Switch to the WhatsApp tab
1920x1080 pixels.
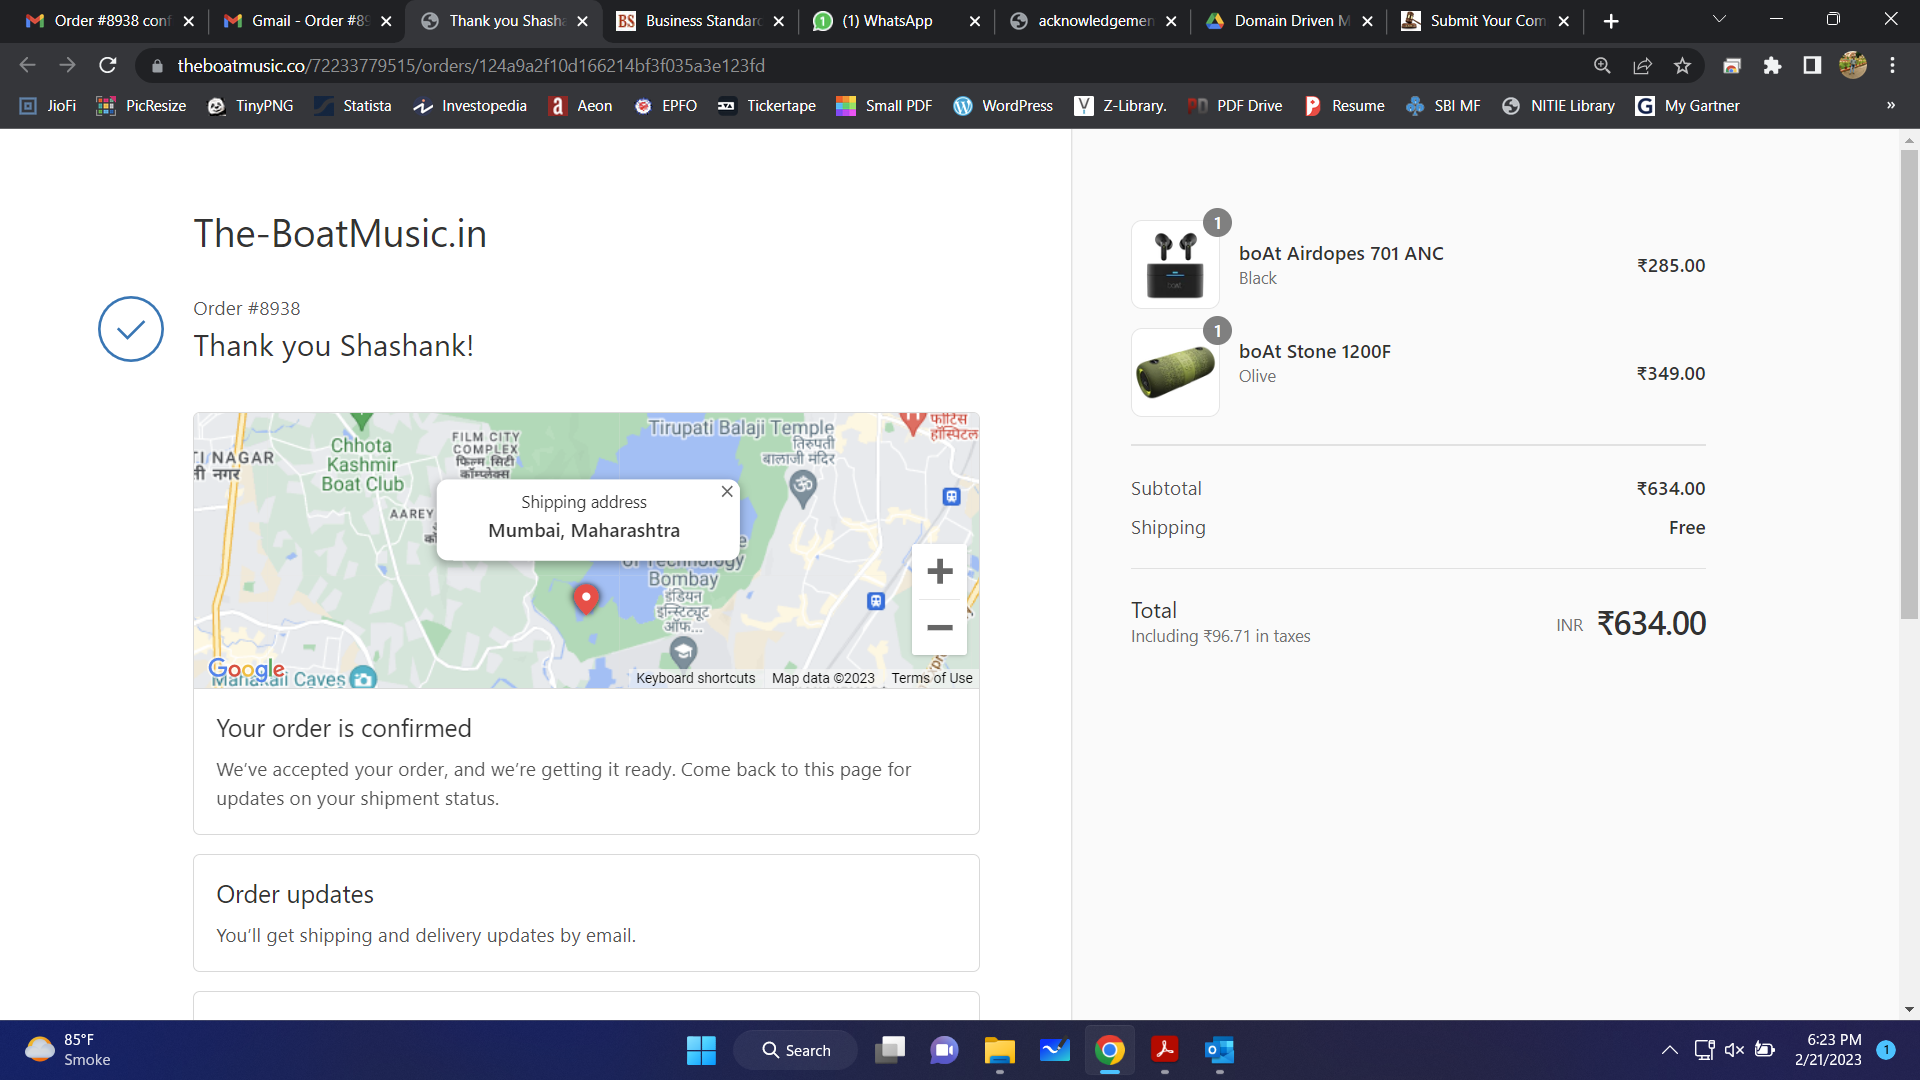click(886, 21)
